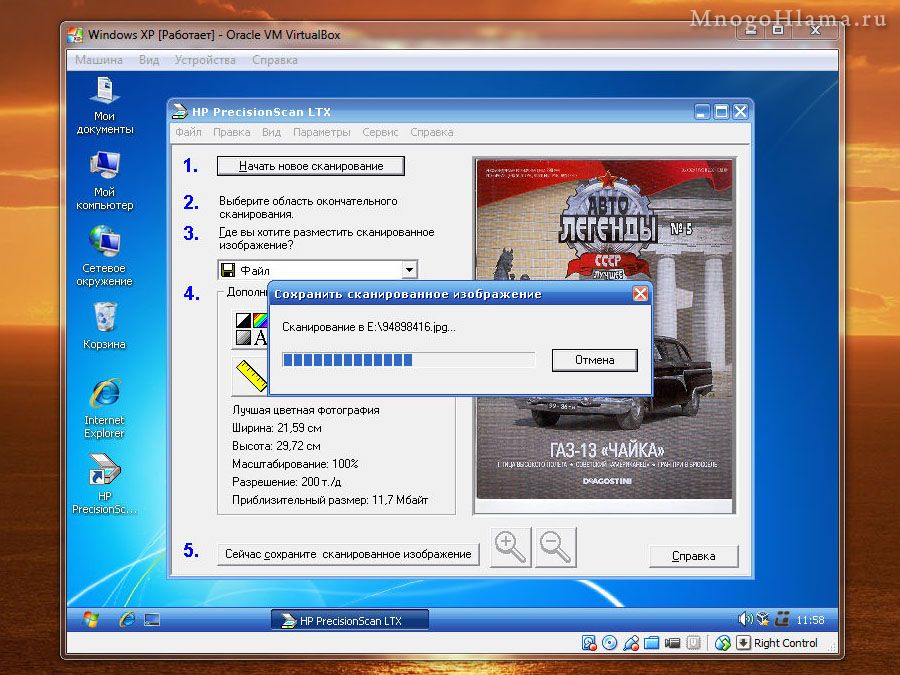Click the text Приблизительный размер: 11,7 Мбайт

pyautogui.click(x=330, y=500)
